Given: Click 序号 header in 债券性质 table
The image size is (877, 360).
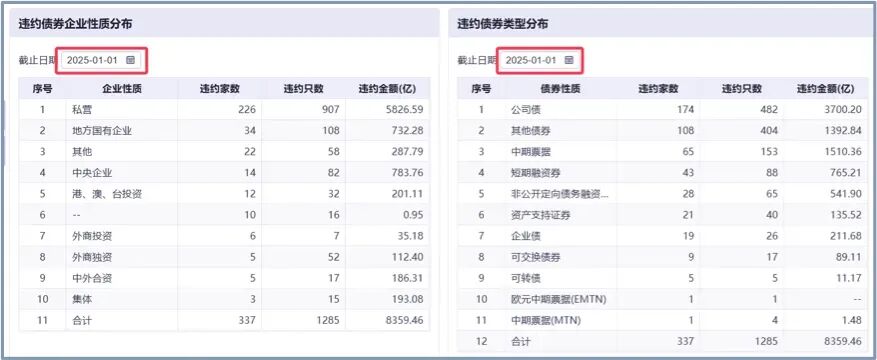Looking at the screenshot, I should point(481,89).
